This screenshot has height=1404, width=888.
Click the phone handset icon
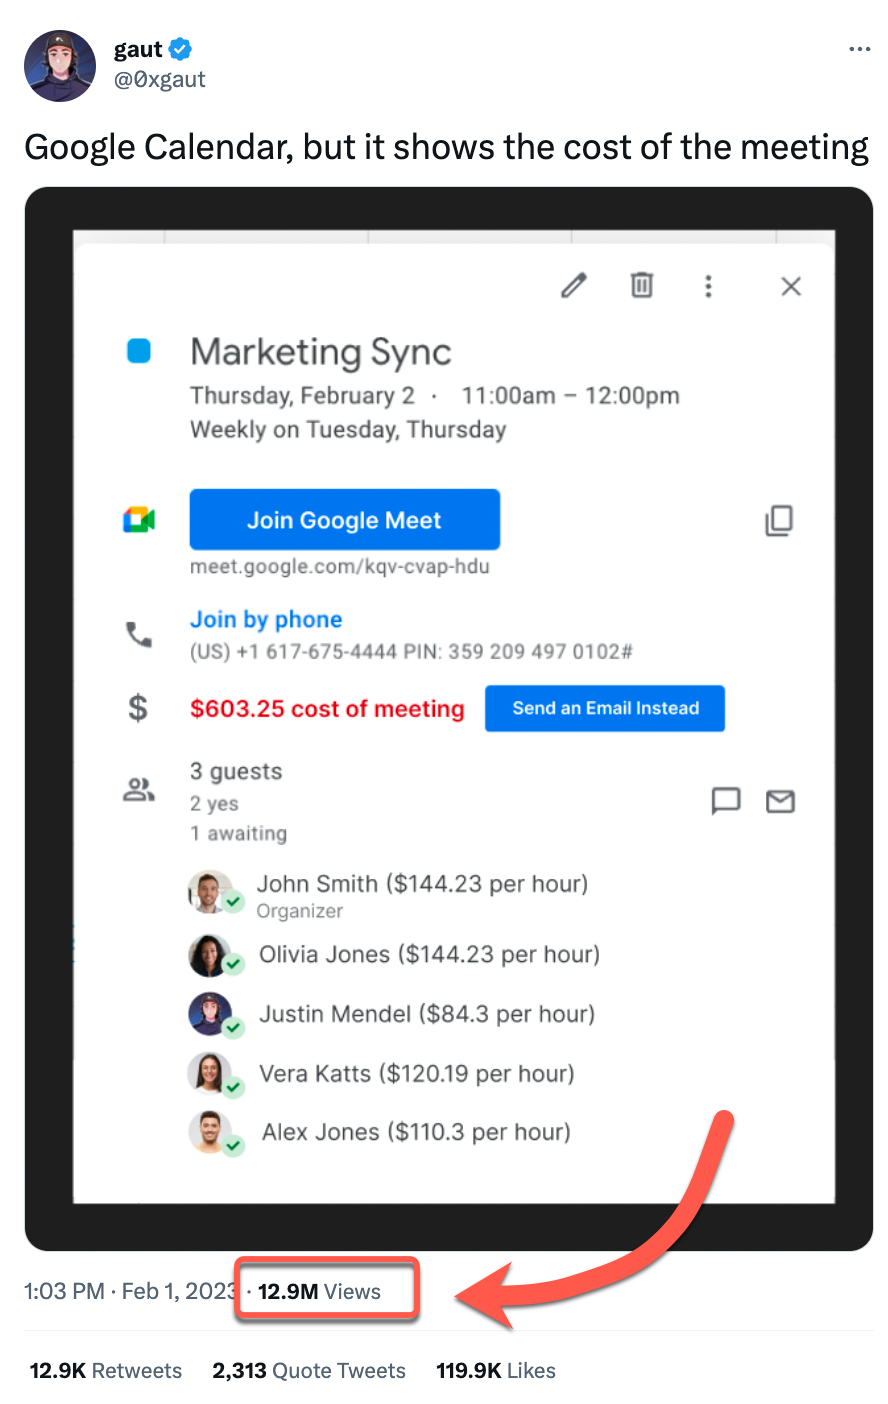tap(139, 634)
